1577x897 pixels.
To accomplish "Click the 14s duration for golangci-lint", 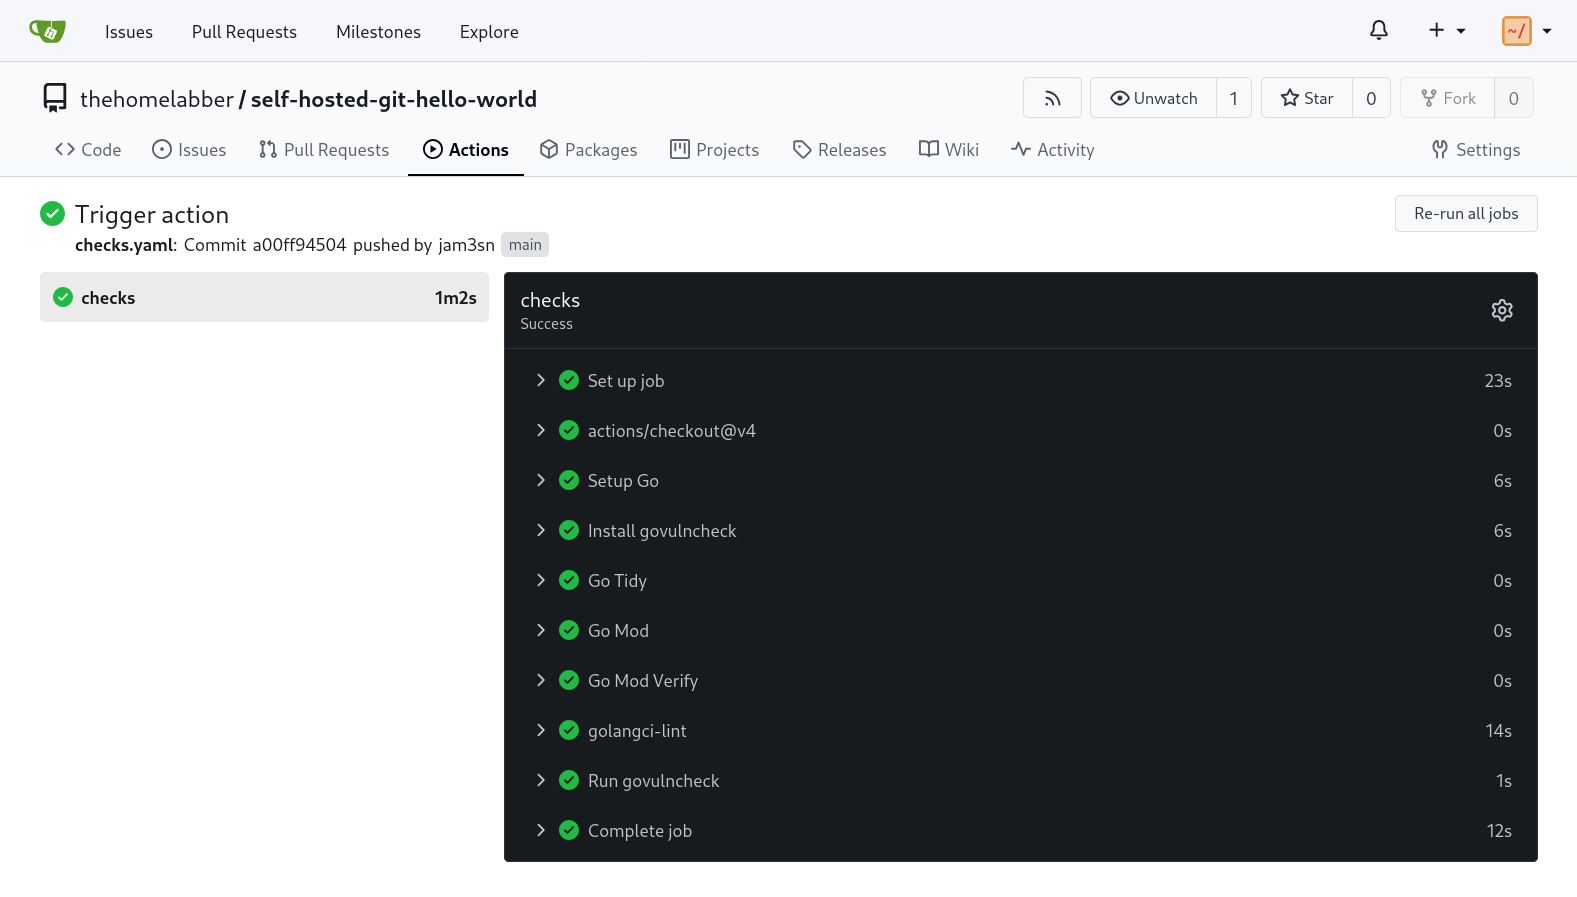I will click(x=1498, y=731).
